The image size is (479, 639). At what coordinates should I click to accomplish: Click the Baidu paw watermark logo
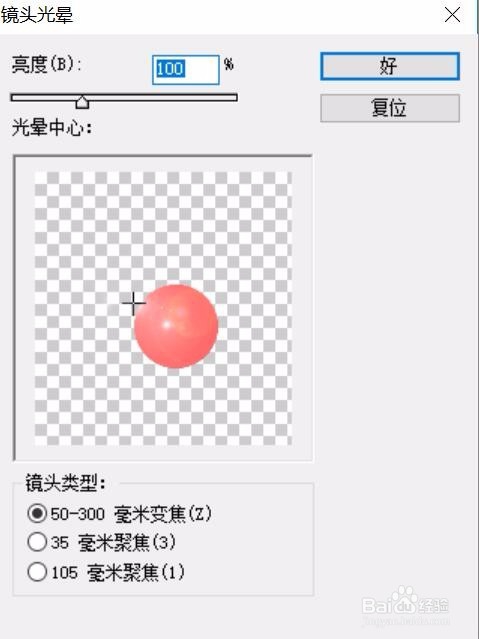[404, 597]
